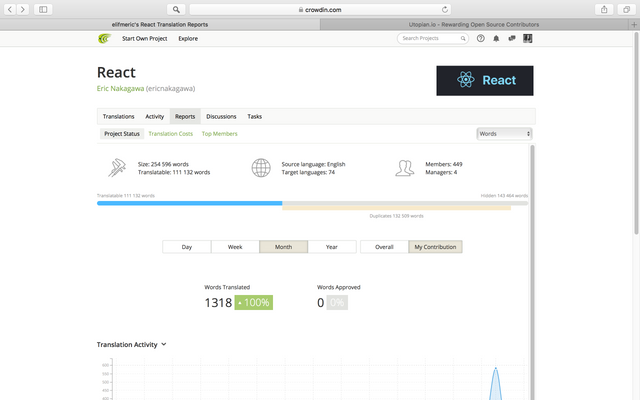Open Eric Nakagawa's profile link
This screenshot has width=640, height=400.
pyautogui.click(x=120, y=88)
